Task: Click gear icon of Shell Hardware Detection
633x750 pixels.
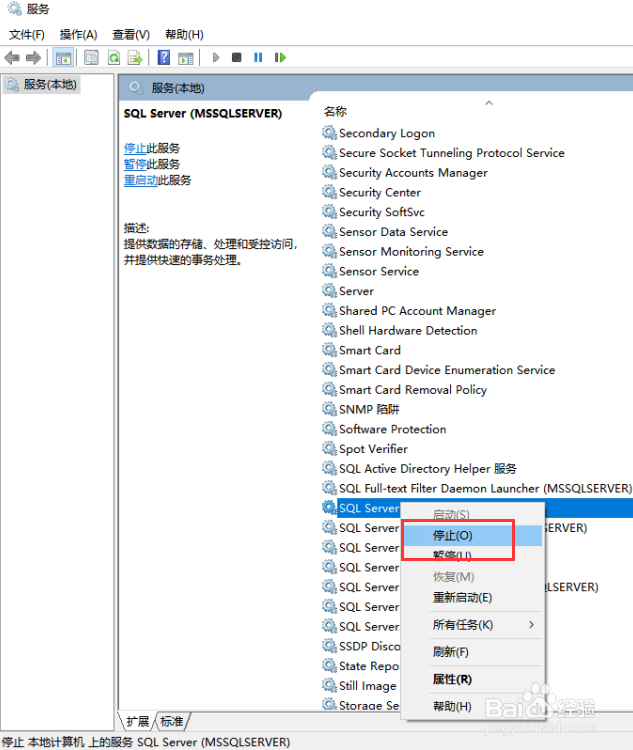Action: (329, 330)
